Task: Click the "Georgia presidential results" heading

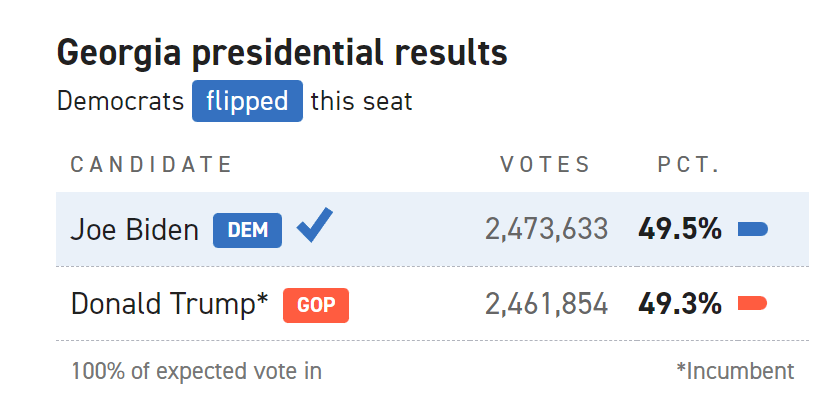Action: [282, 53]
